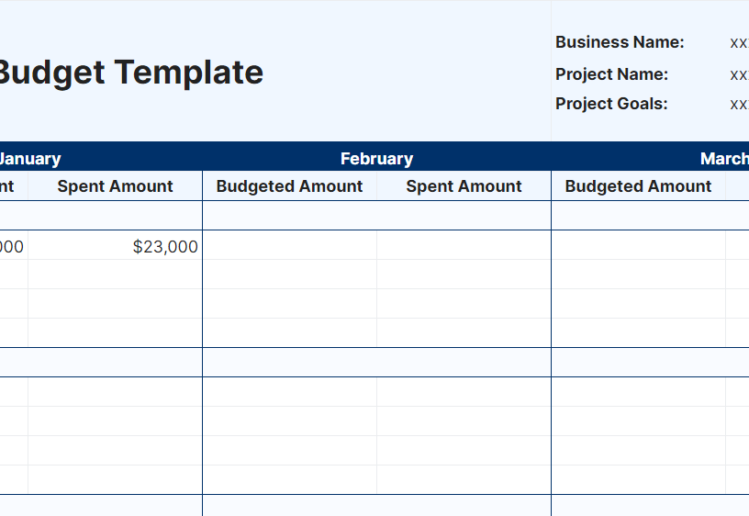Click the empty cell directly below $23,000
Viewport: 749px width, 516px height.
115,275
